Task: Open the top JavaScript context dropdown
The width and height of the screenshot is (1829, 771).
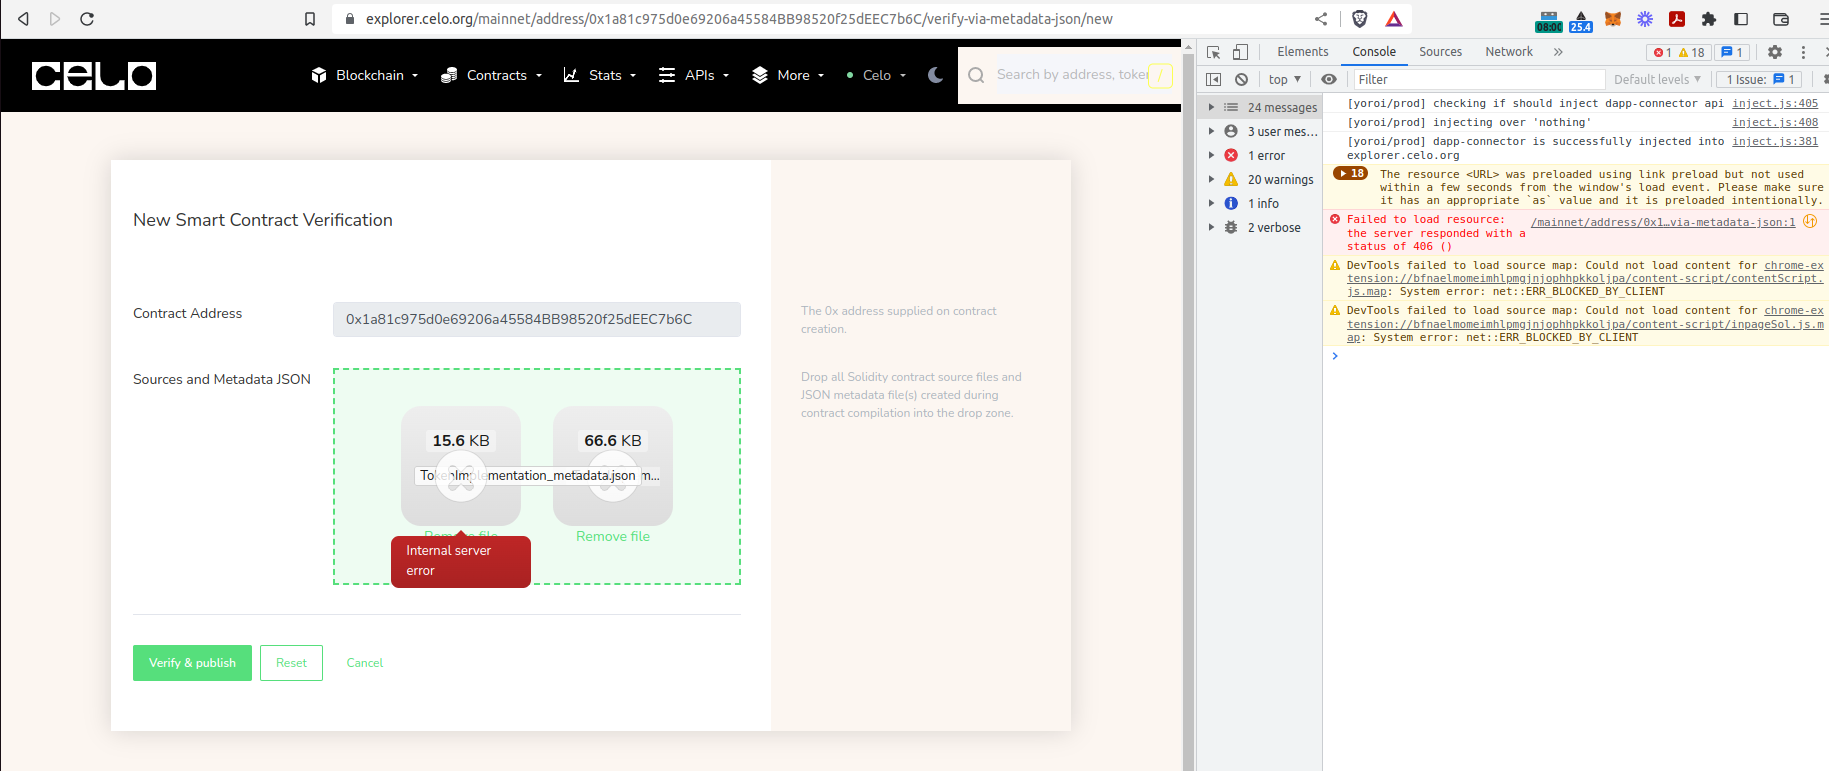Action: point(1285,79)
